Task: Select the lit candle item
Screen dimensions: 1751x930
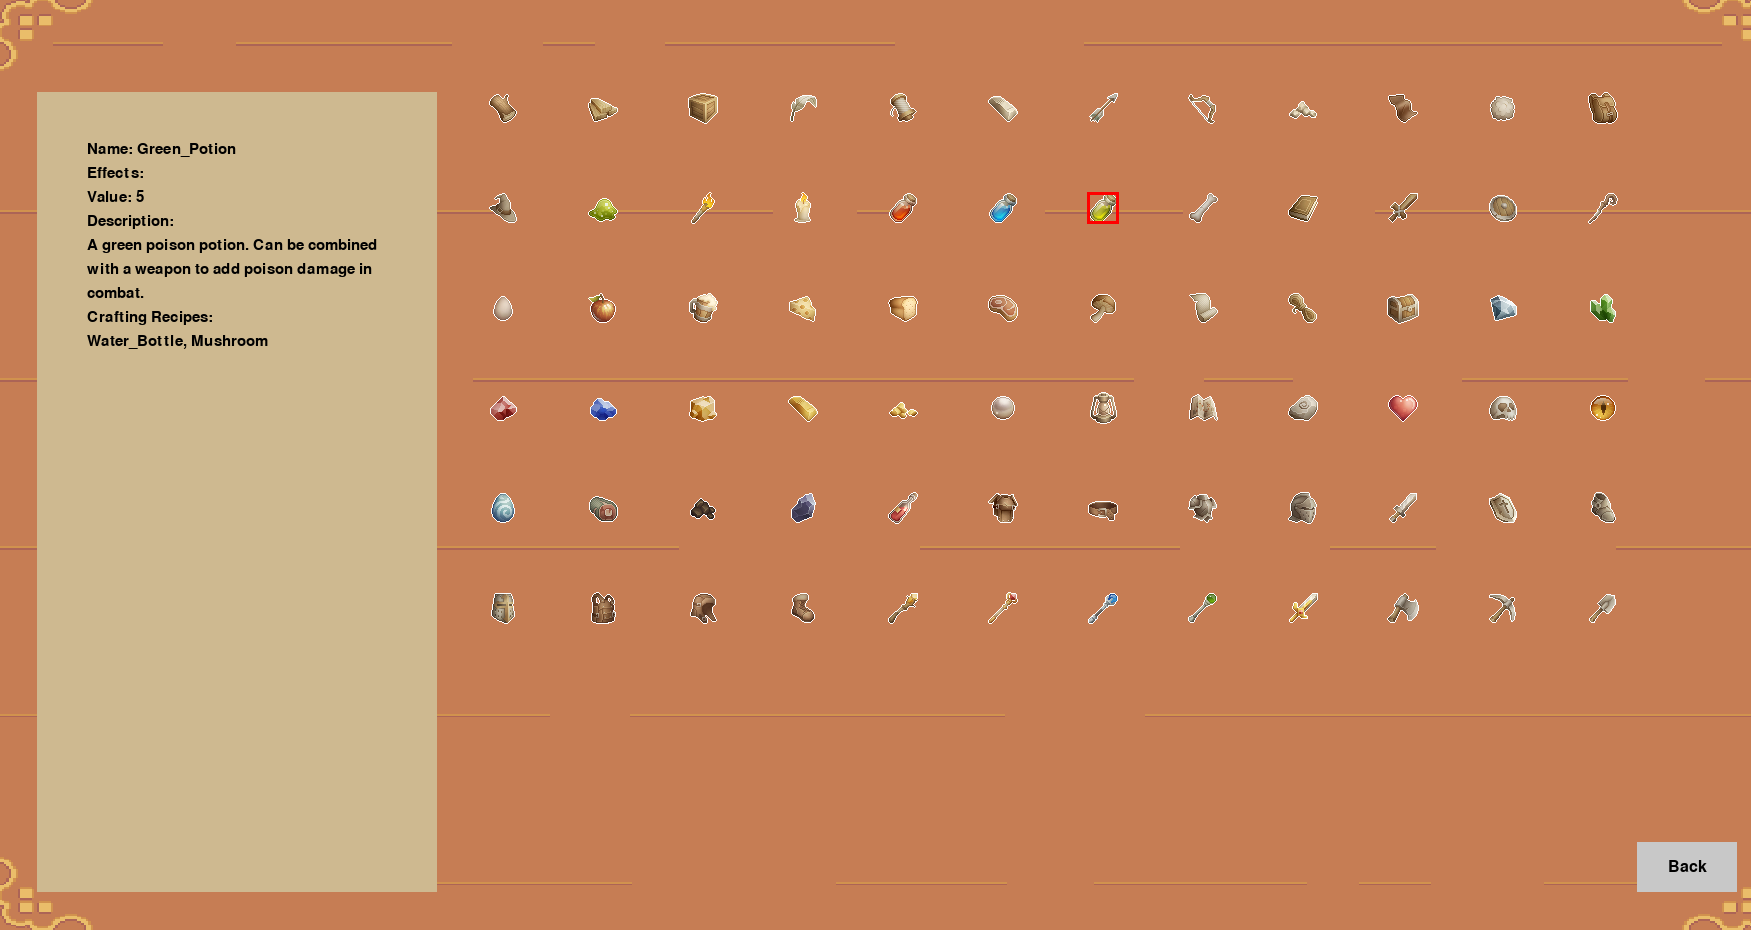Action: coord(803,208)
